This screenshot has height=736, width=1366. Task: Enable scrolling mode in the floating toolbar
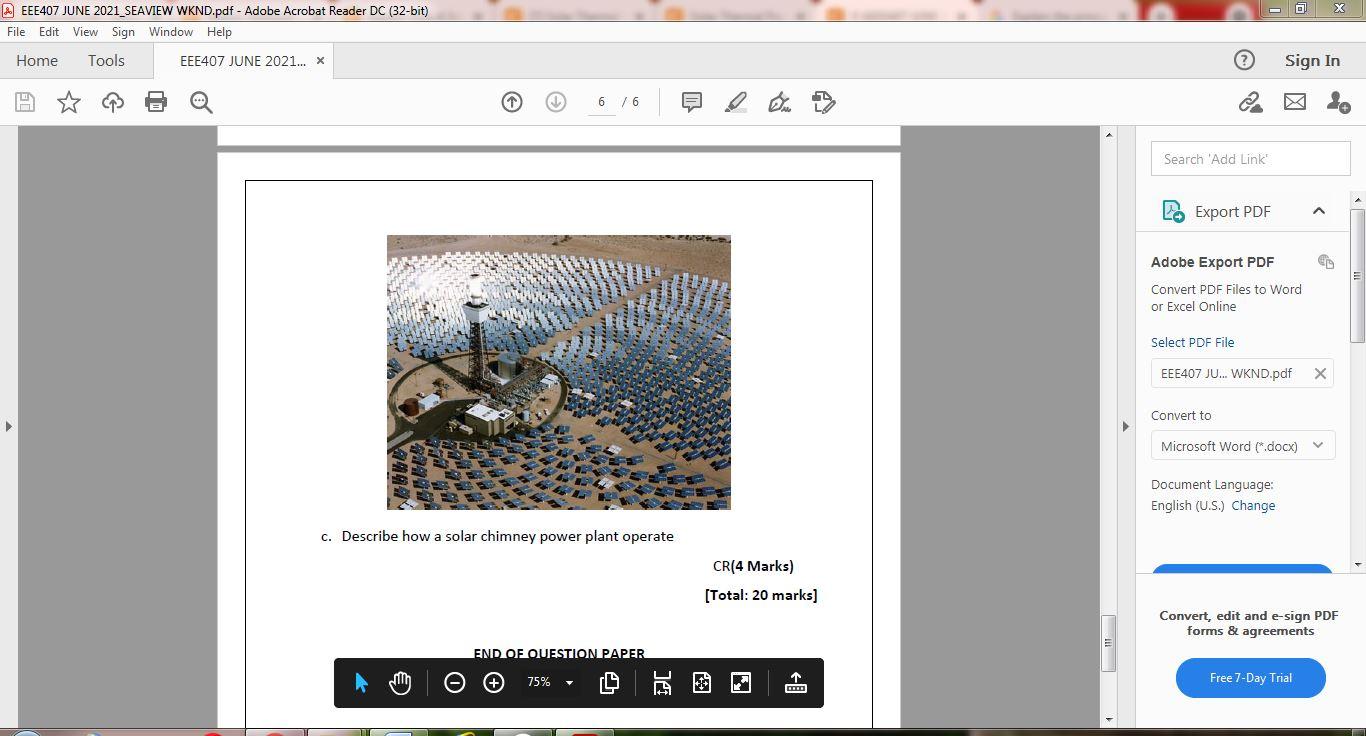point(662,683)
